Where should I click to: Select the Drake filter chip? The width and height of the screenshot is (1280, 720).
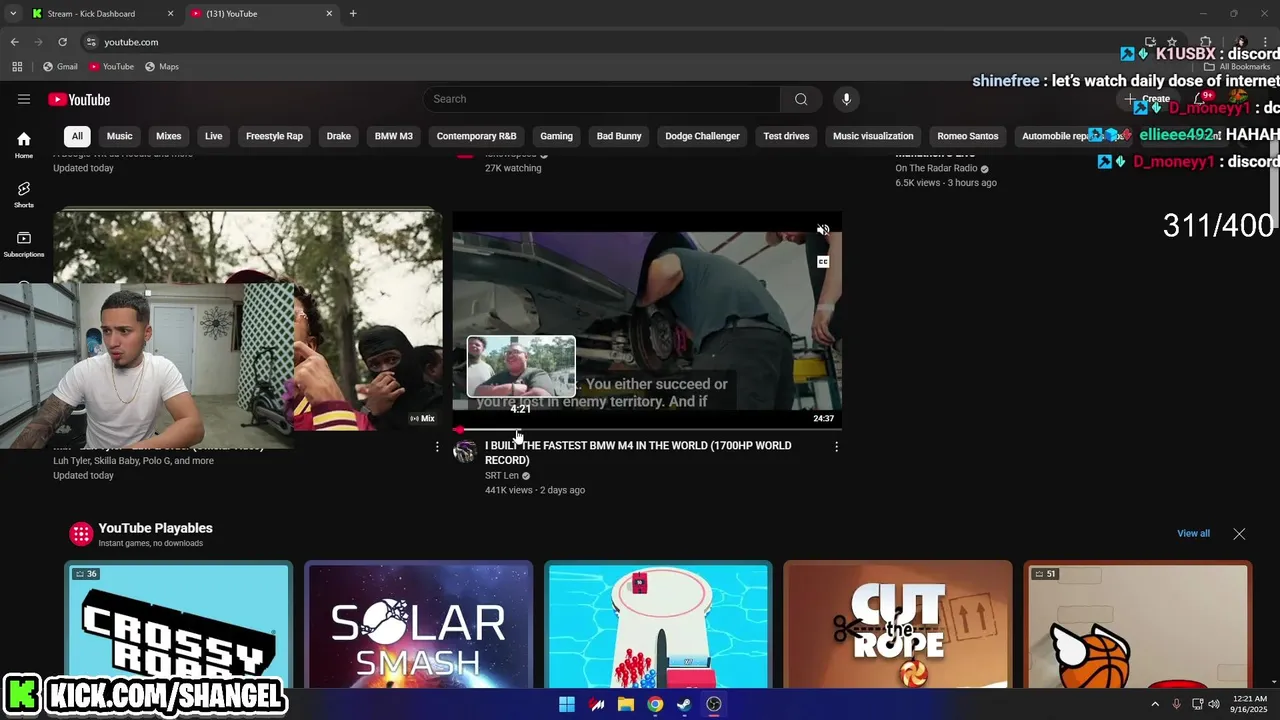coord(339,136)
